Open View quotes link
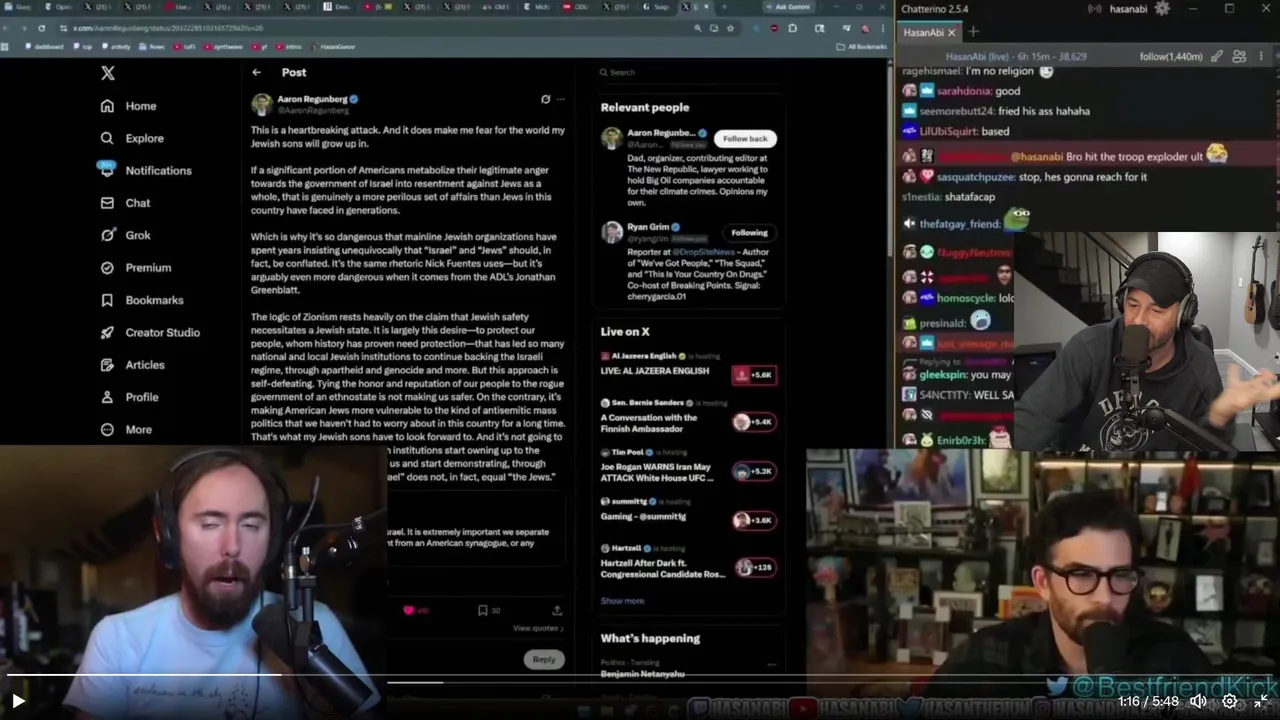This screenshot has width=1280, height=720. pos(538,628)
